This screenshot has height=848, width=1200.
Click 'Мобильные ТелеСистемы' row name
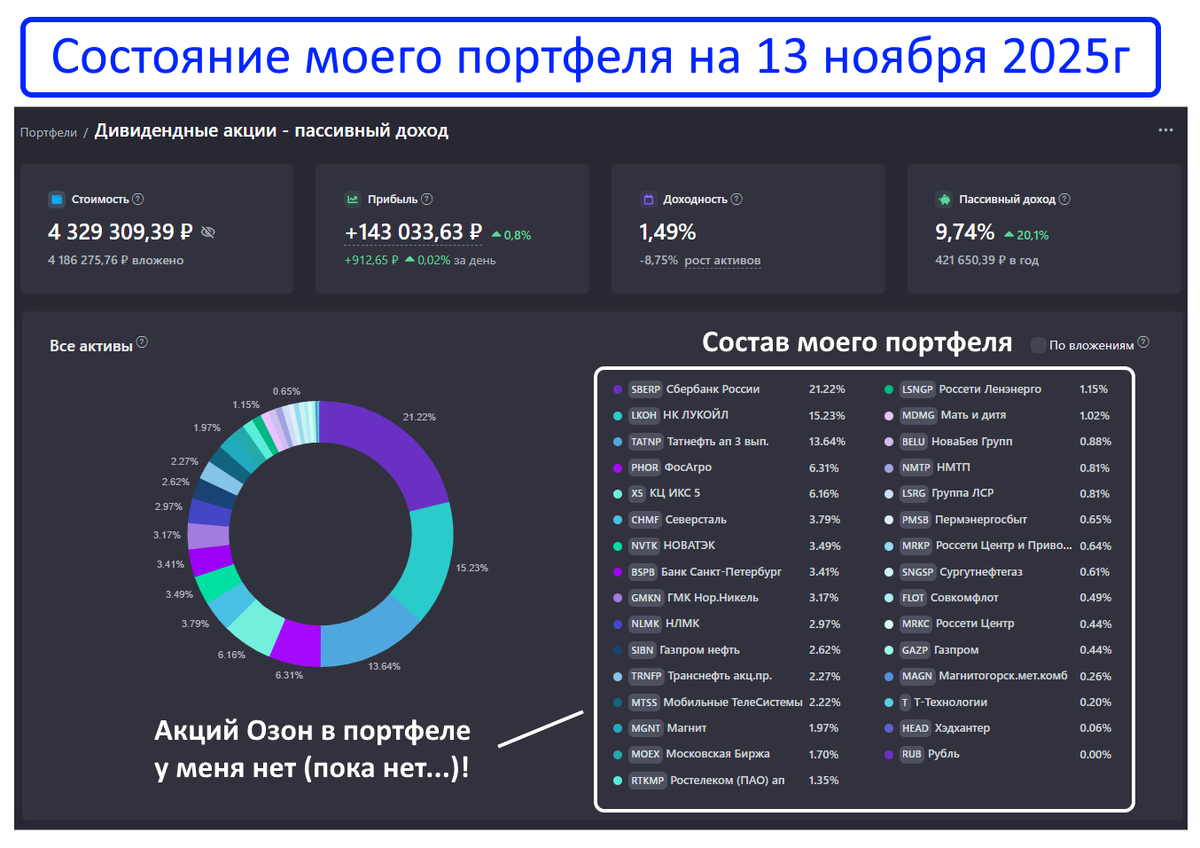tap(733, 701)
